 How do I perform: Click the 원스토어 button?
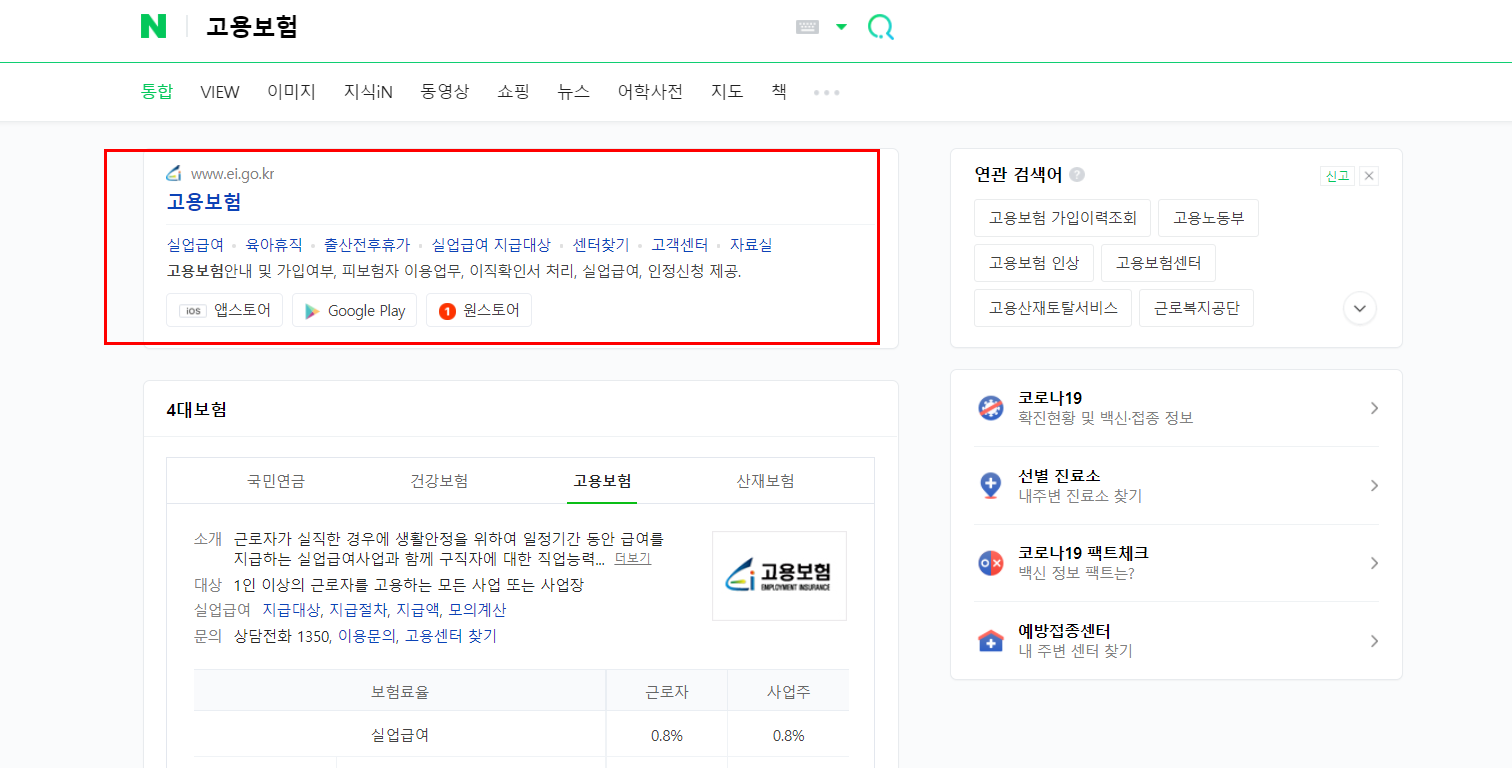click(479, 310)
